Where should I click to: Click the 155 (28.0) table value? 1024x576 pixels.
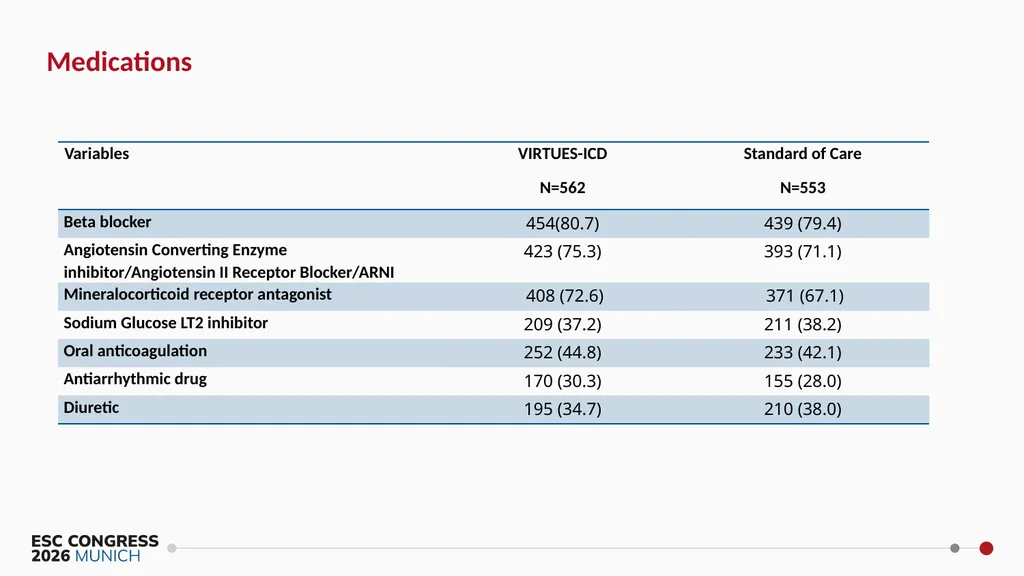pos(803,381)
